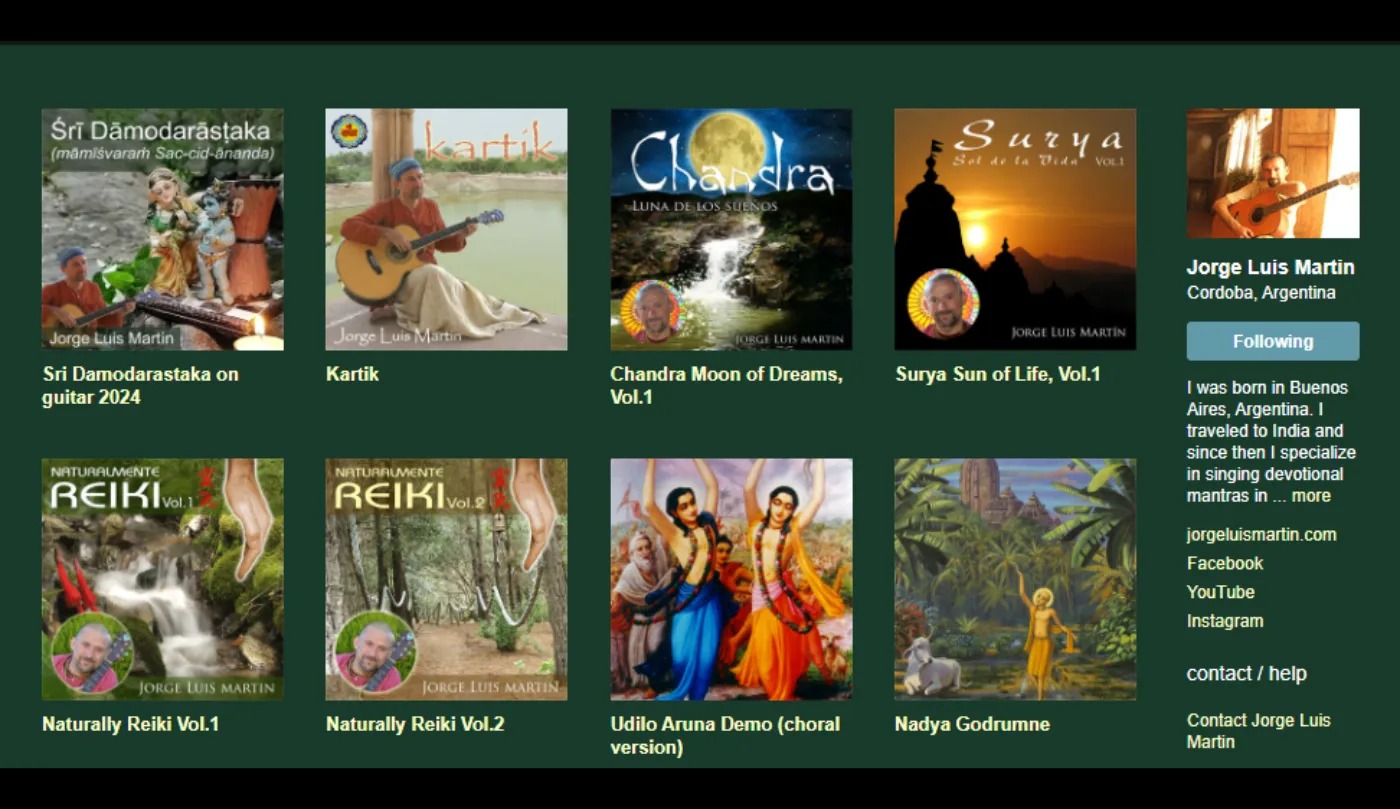Click the Sri Damodarastaka on guitar 2024 title
This screenshot has height=809, width=1400.
click(140, 386)
